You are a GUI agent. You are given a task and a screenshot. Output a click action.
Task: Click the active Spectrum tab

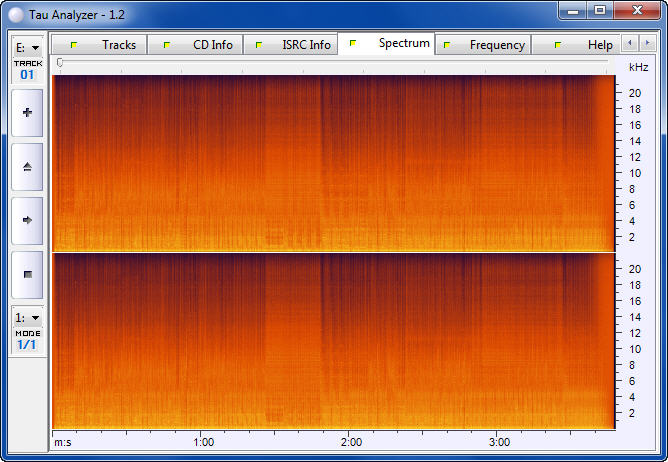click(x=391, y=44)
